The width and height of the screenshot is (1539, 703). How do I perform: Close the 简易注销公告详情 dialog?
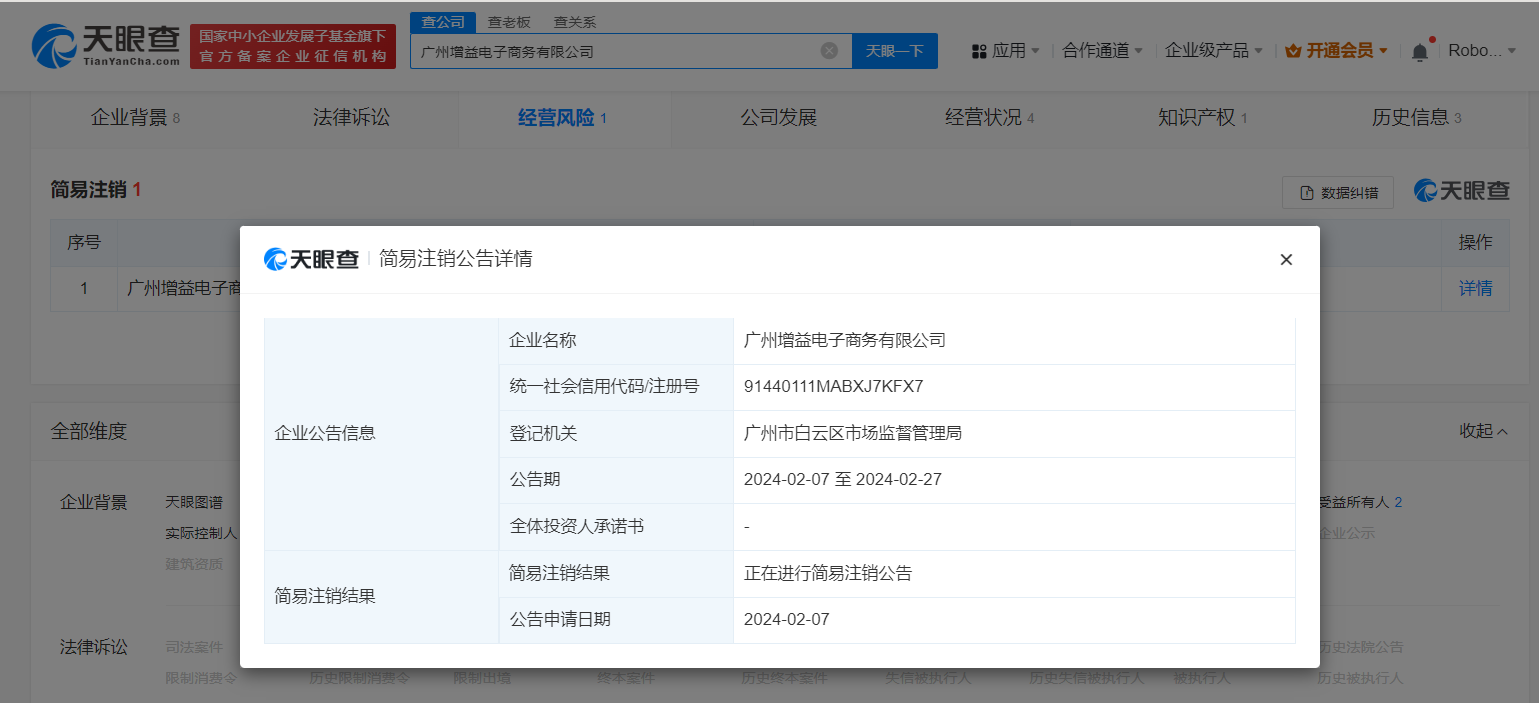[x=1286, y=260]
